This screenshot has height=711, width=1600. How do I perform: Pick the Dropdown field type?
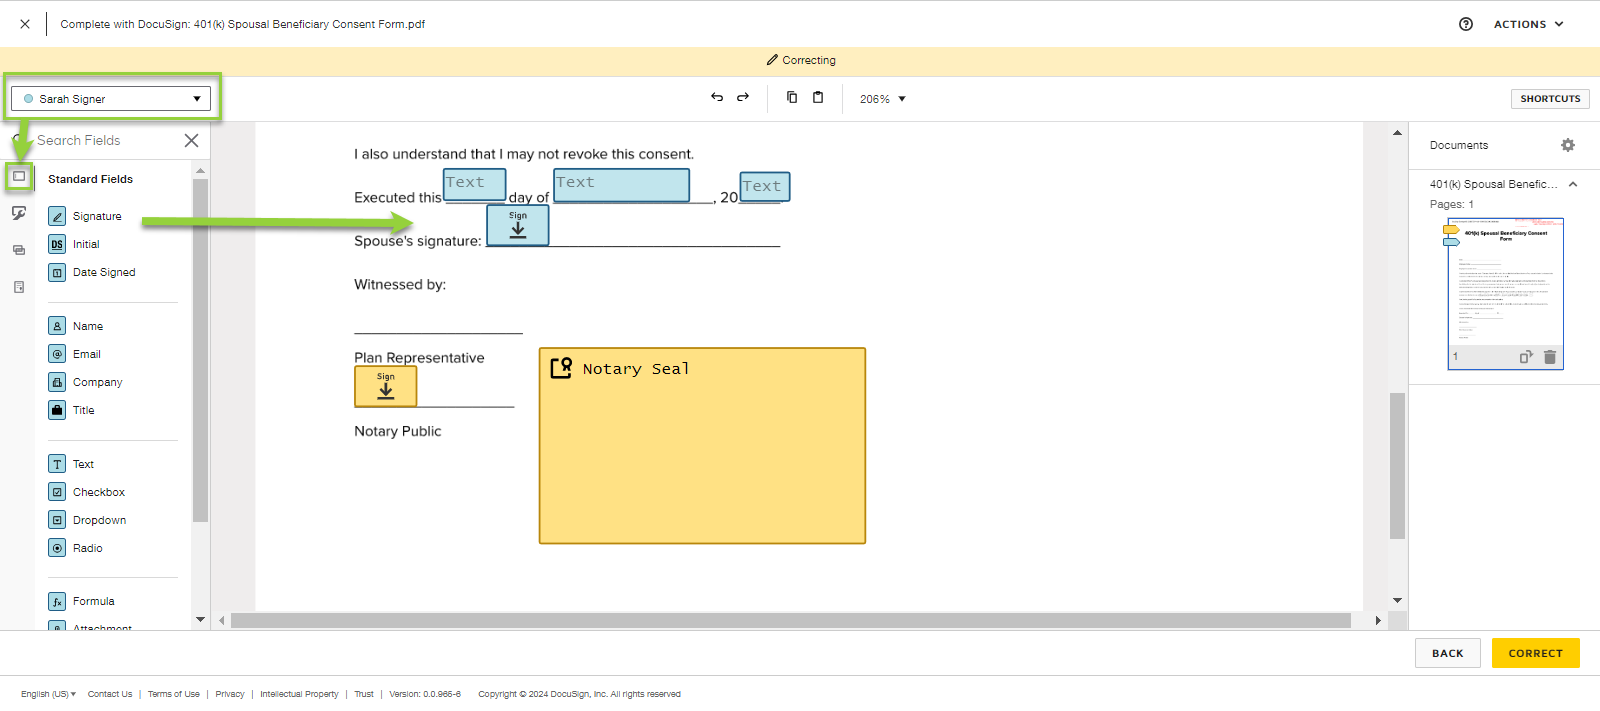tap(99, 520)
